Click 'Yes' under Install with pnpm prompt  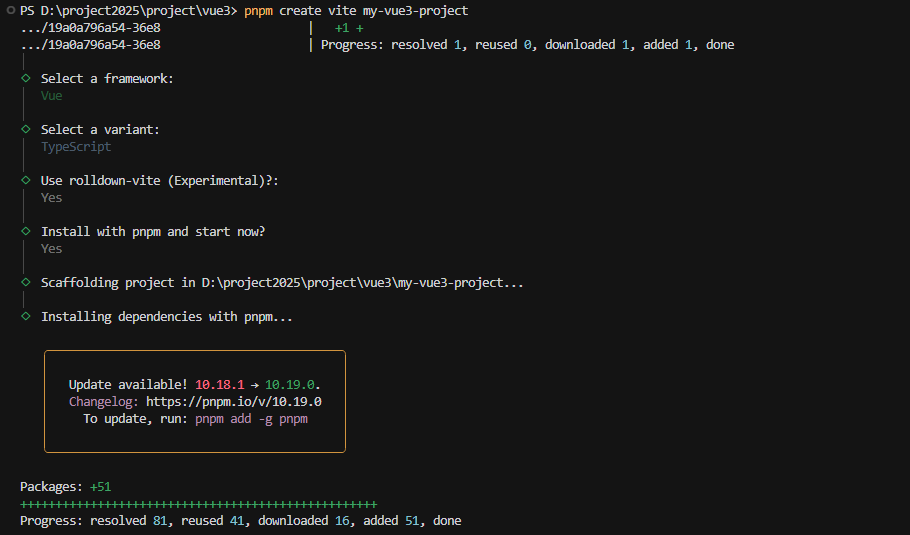tap(52, 249)
